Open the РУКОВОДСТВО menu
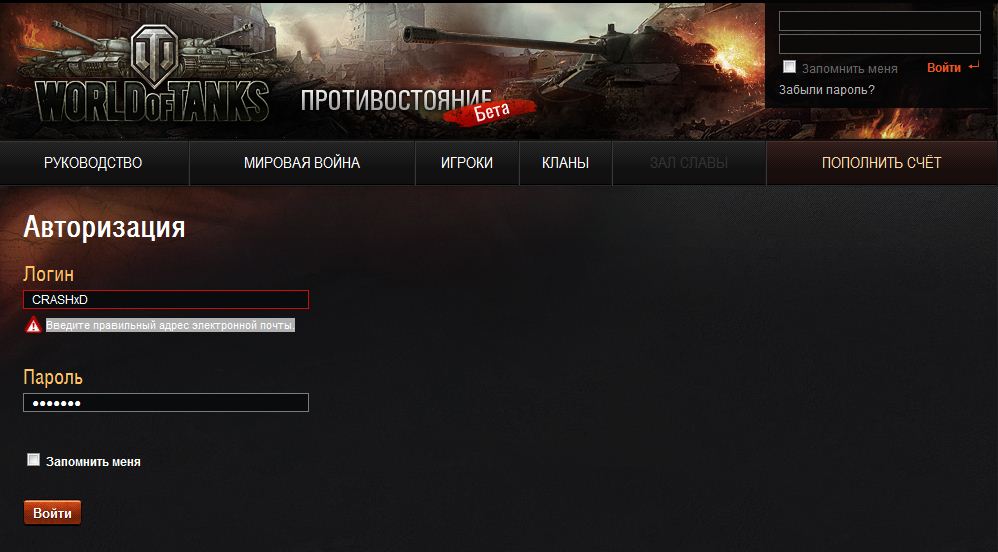This screenshot has width=998, height=552. coord(93,163)
